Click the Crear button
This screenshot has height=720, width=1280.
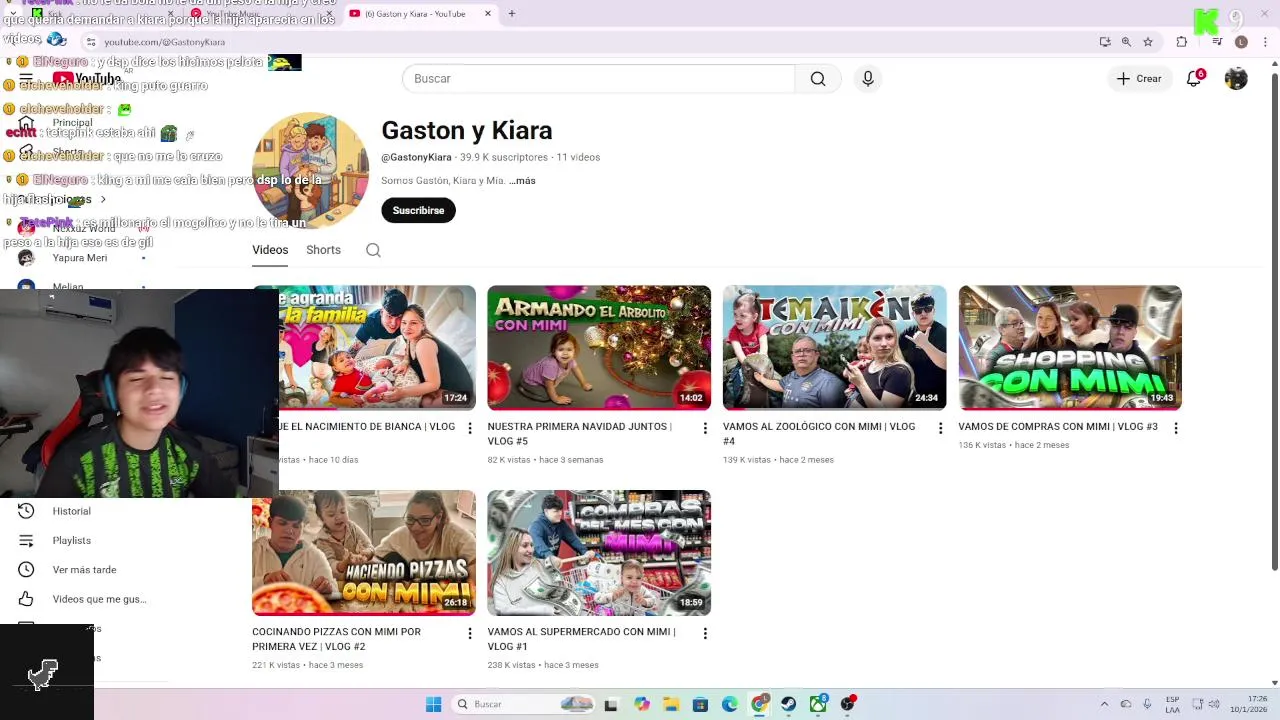[x=1139, y=79]
